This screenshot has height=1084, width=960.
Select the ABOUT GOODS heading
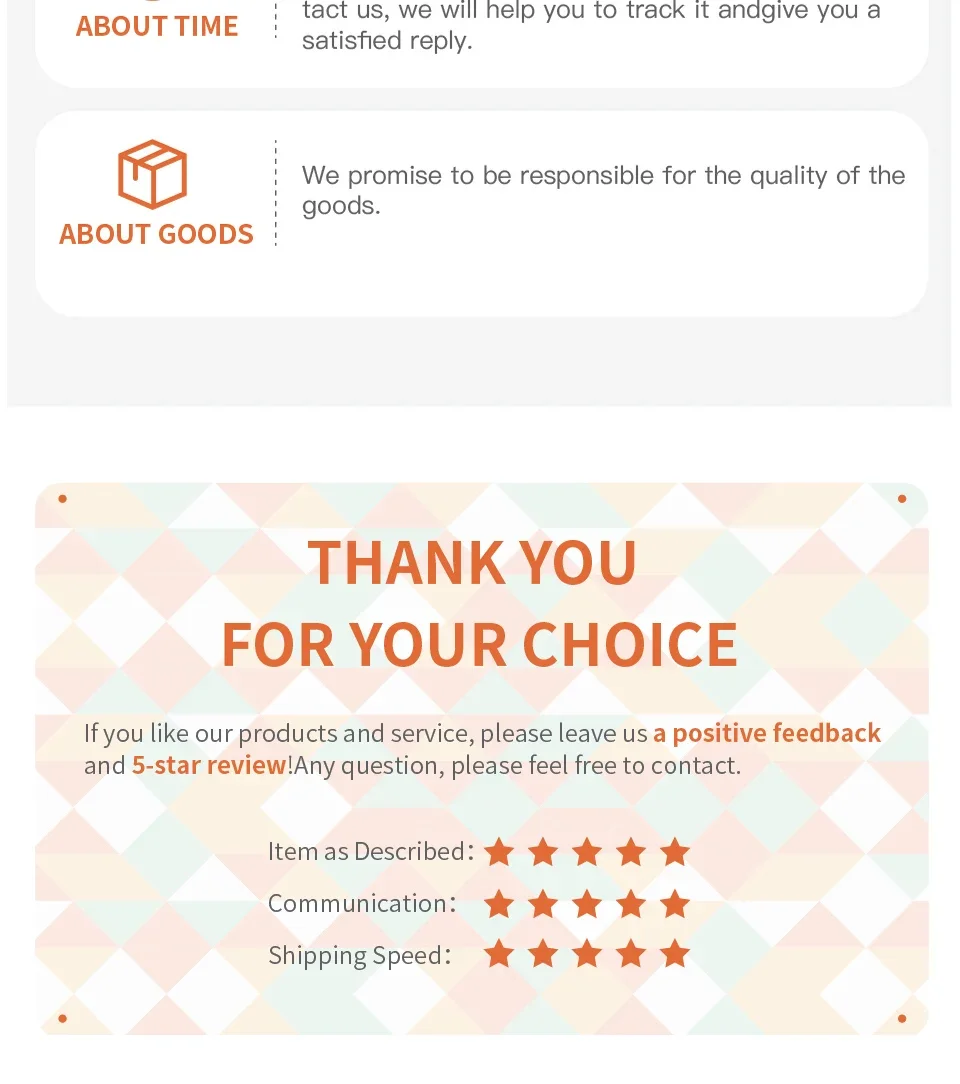pos(156,234)
